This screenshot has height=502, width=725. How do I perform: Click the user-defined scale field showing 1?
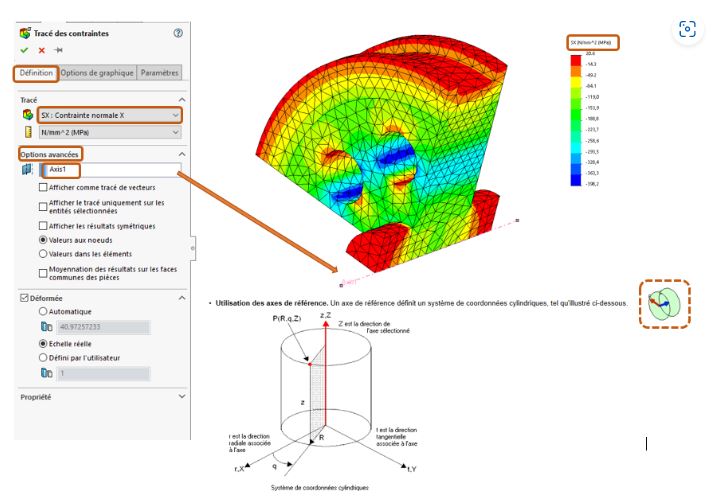(104, 373)
